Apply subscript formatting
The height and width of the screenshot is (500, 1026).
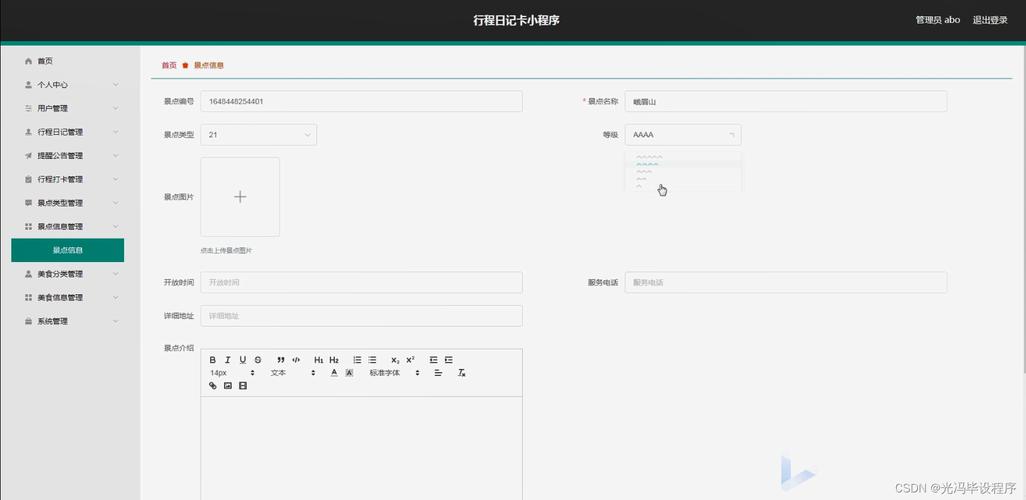point(395,360)
